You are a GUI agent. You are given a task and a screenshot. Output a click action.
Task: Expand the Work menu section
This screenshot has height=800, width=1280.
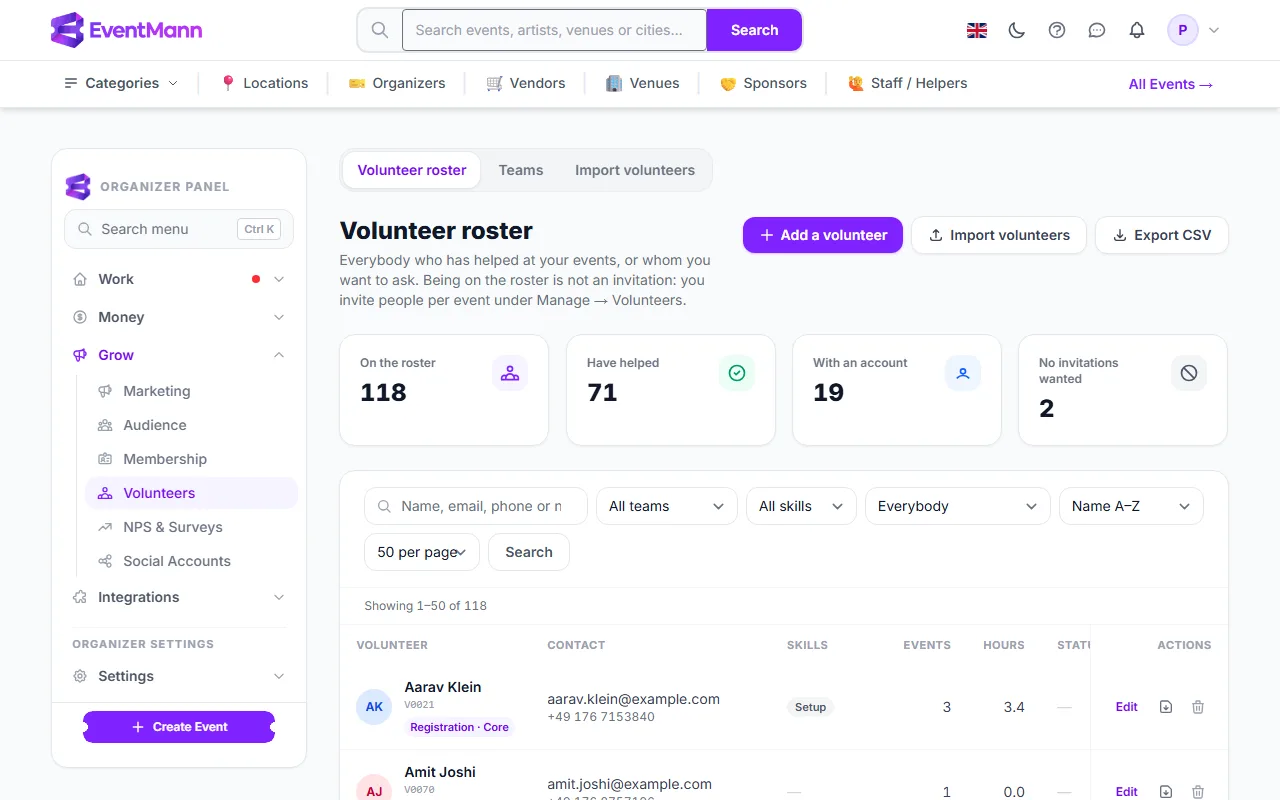[179, 279]
